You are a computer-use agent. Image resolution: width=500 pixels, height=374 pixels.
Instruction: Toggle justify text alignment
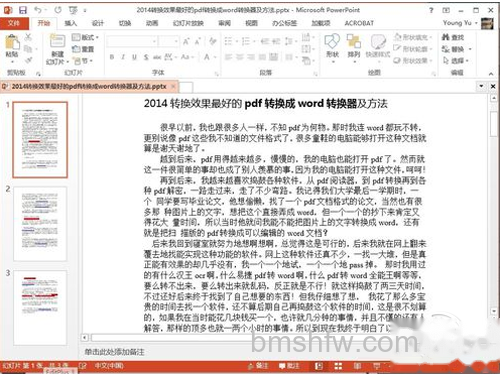coord(262,57)
